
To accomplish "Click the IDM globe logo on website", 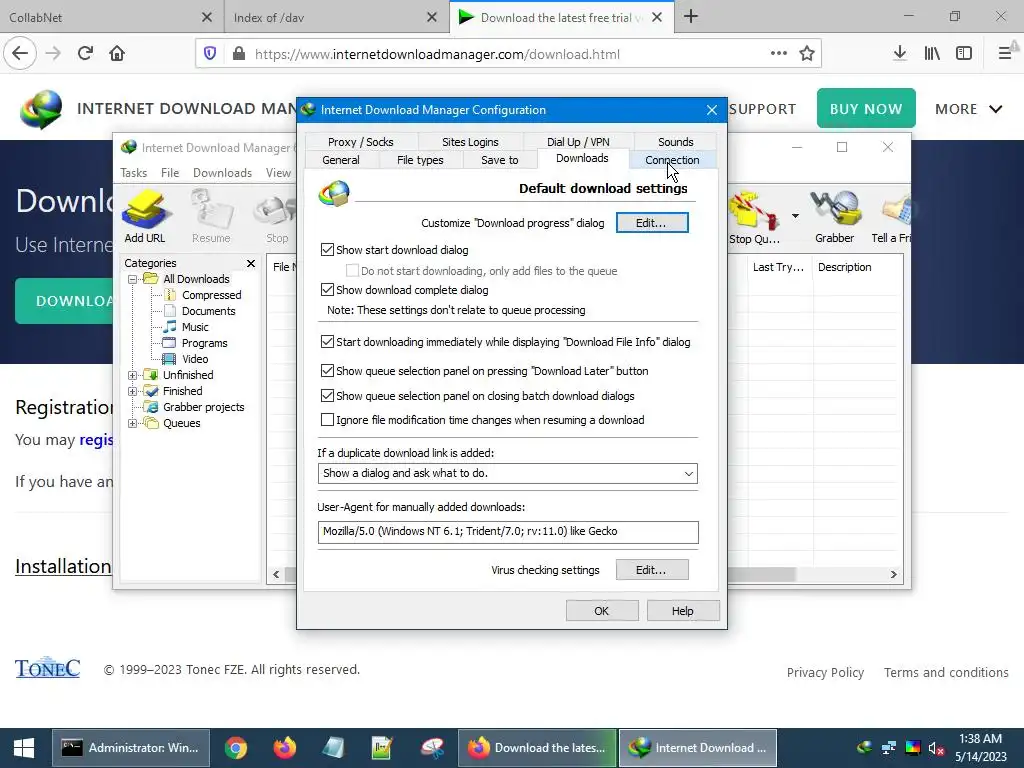I will [41, 109].
